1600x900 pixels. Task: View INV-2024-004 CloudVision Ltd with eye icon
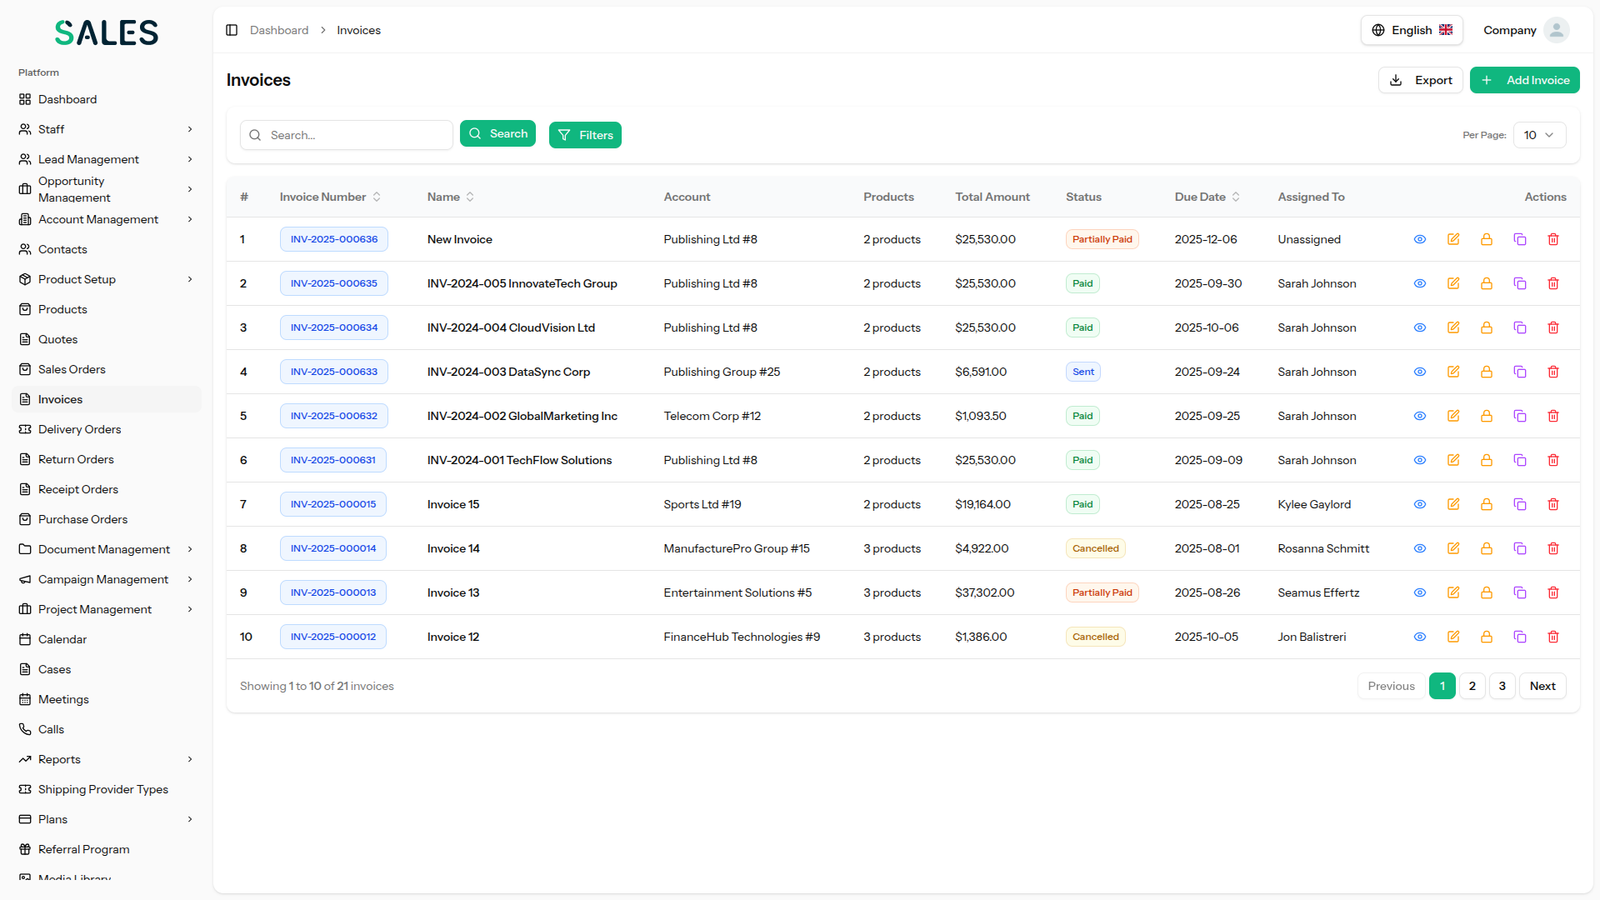click(1419, 328)
